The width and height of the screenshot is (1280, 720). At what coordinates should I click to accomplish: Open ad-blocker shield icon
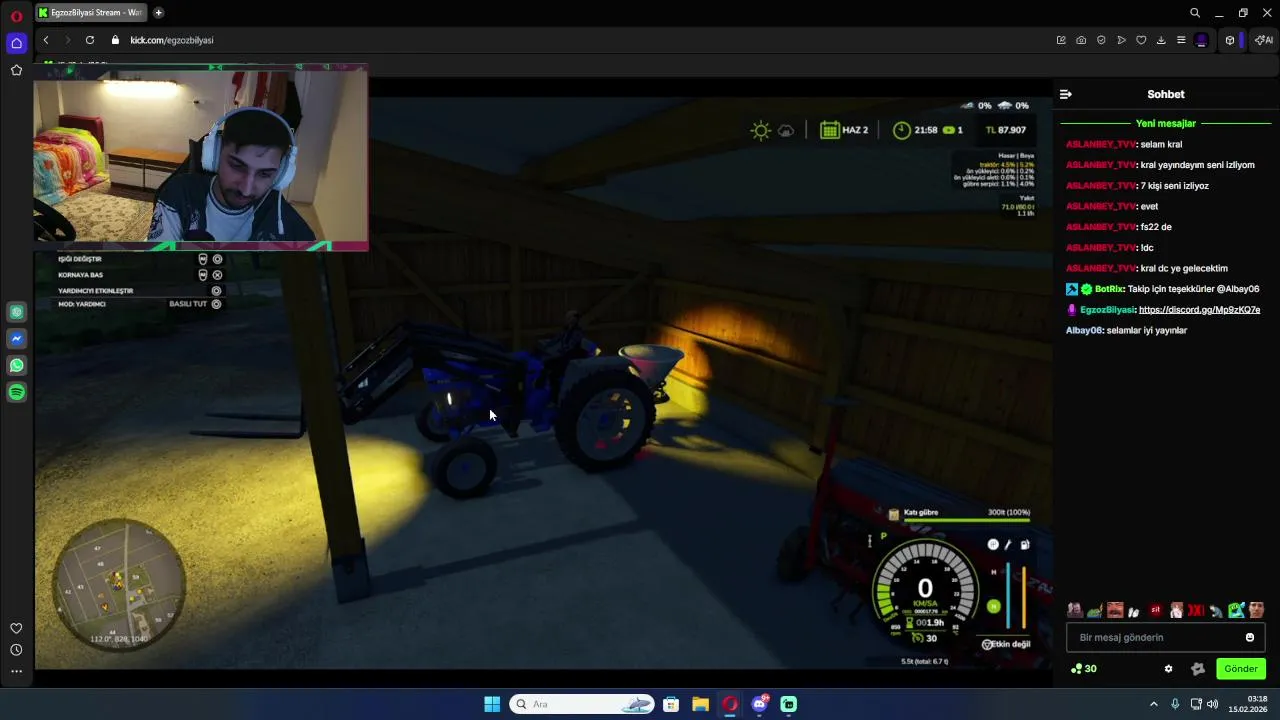pyautogui.click(x=1101, y=40)
